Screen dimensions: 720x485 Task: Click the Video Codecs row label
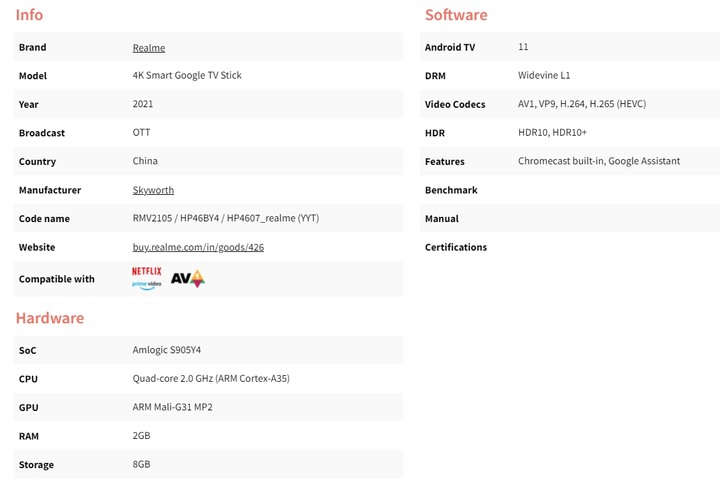[x=455, y=104]
